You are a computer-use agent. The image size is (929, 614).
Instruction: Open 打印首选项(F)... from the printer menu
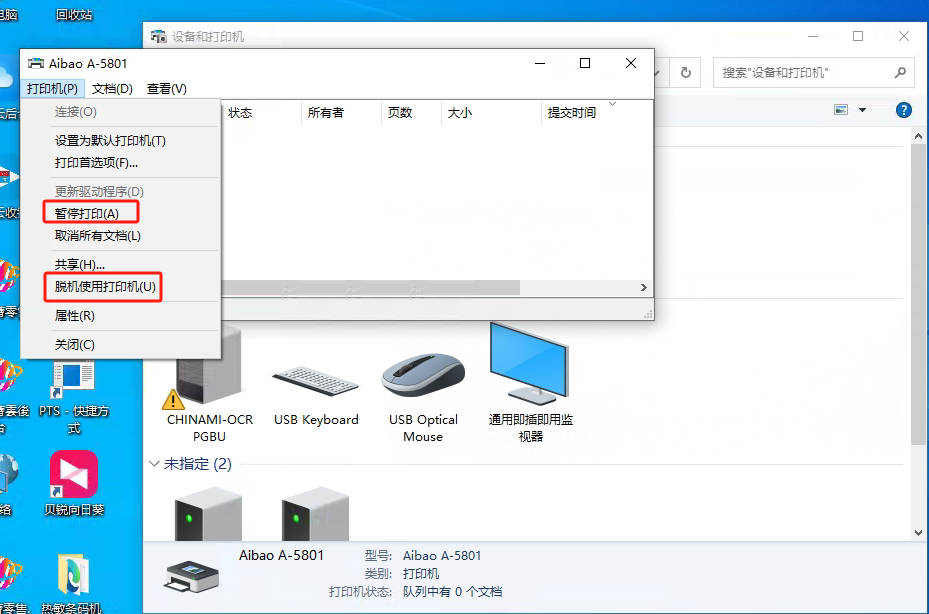(x=96, y=162)
